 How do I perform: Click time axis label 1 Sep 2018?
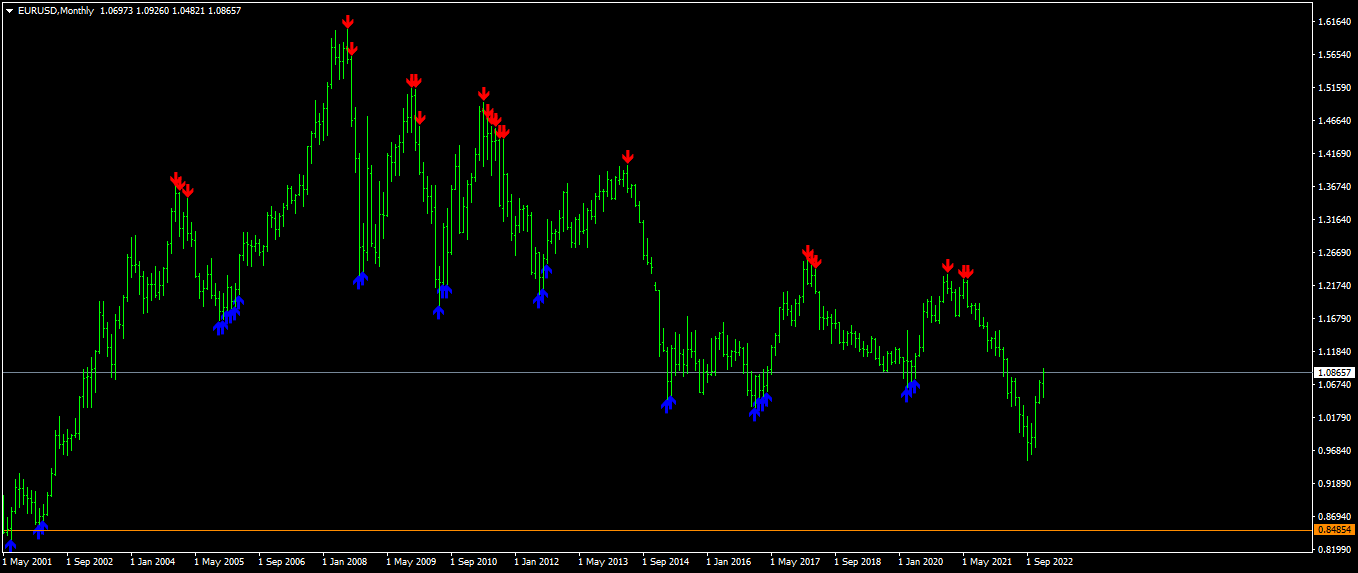[857, 562]
